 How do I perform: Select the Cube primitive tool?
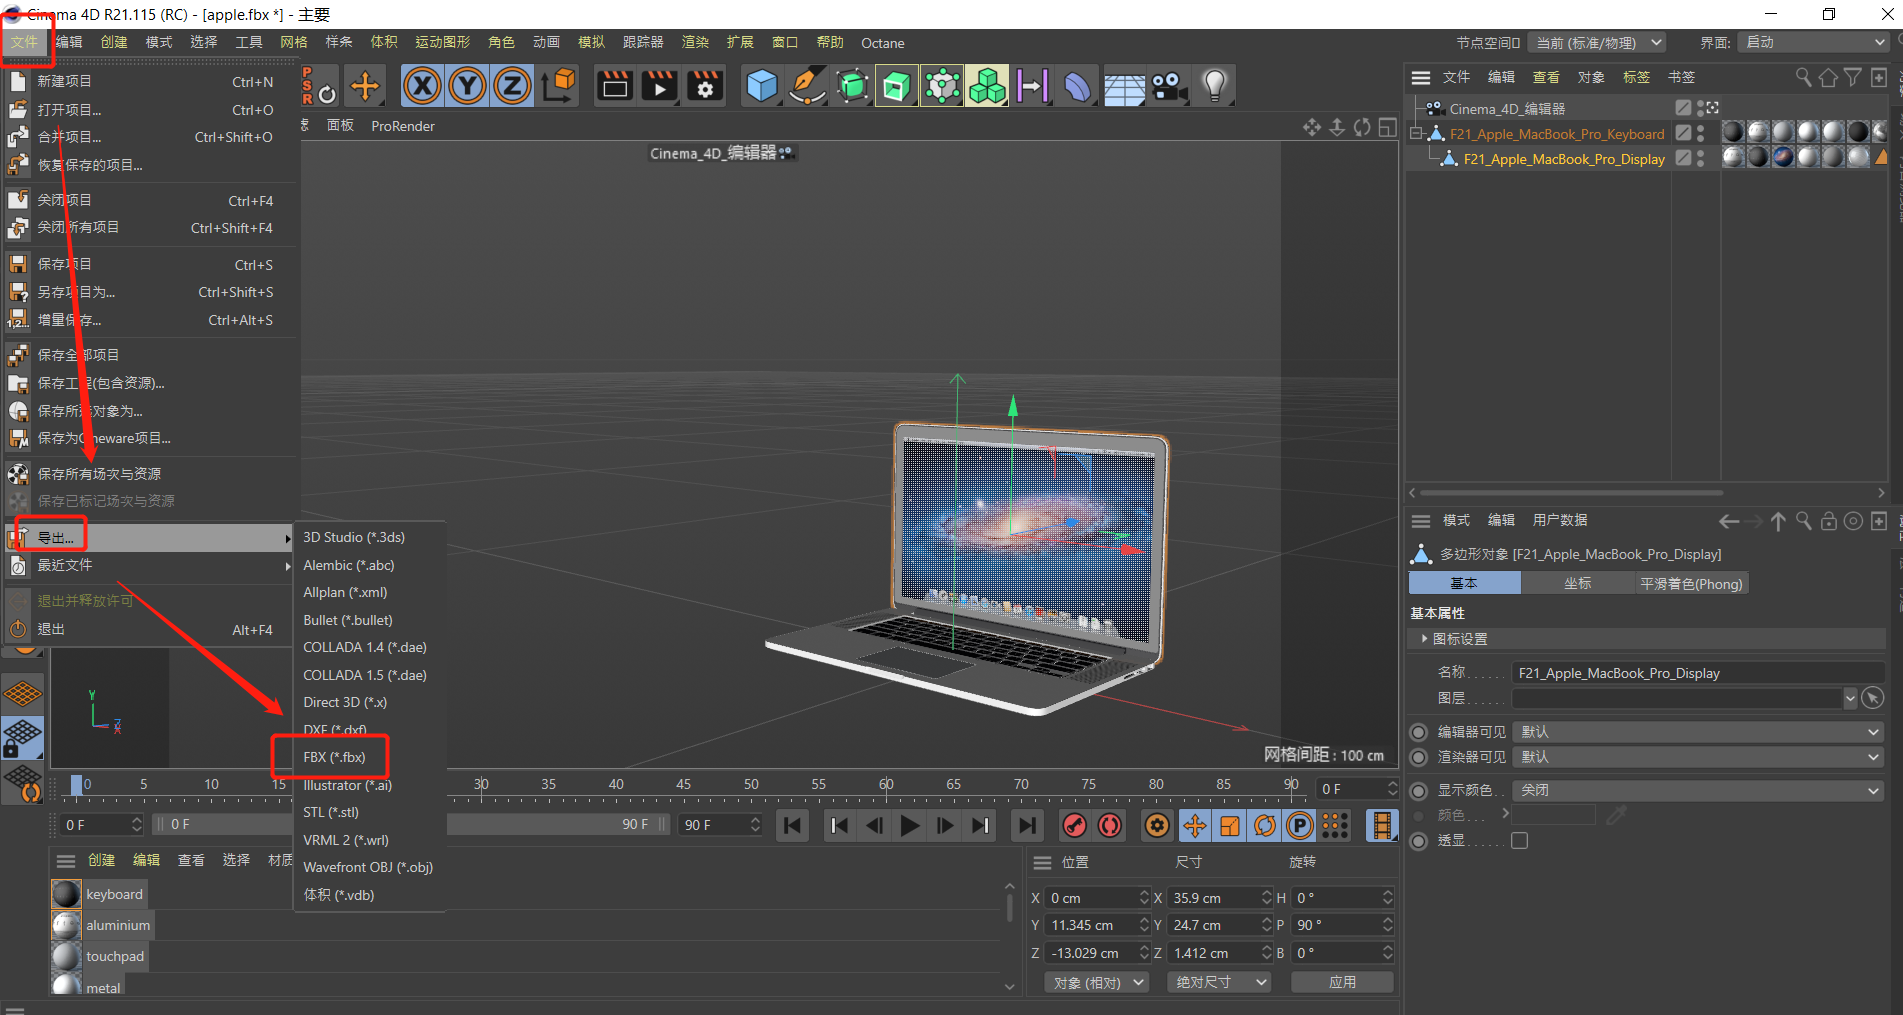762,86
